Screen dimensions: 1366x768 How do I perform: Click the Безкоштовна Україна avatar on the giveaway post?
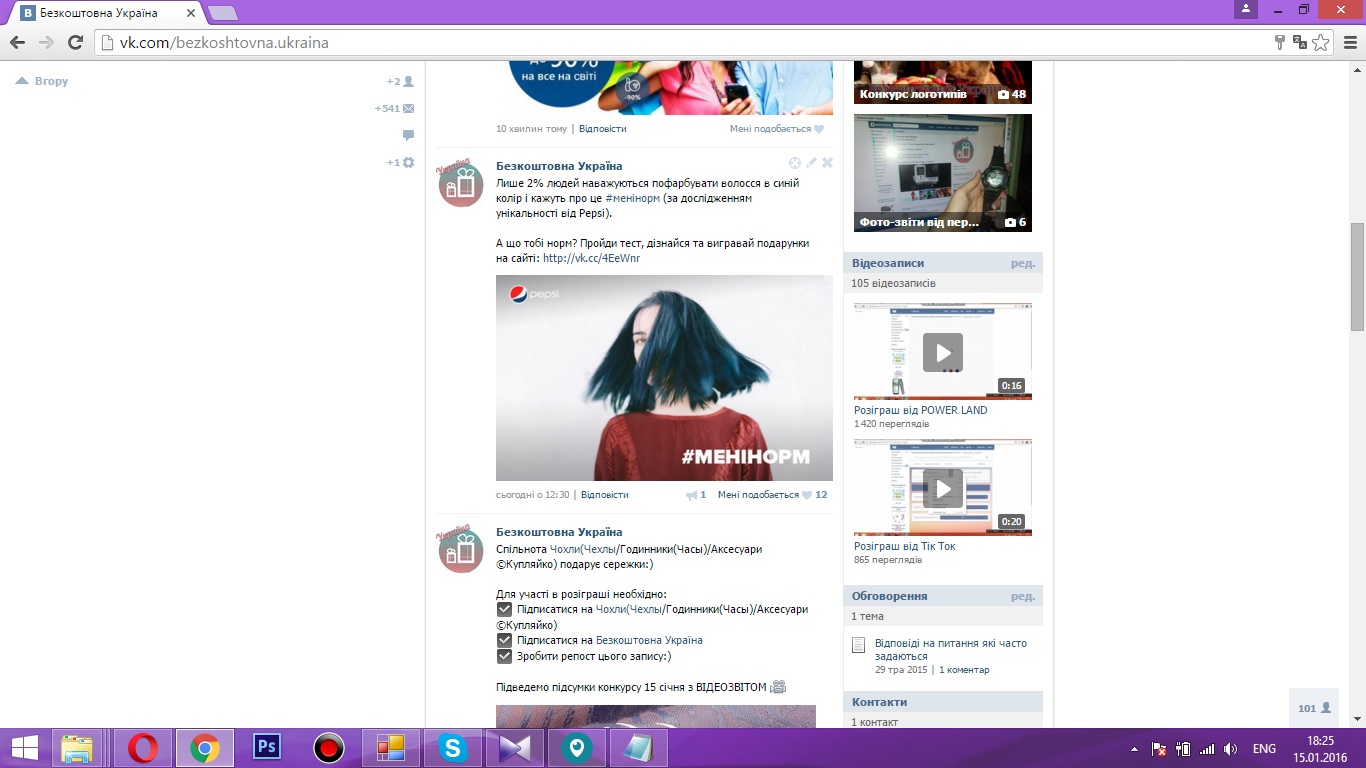460,549
